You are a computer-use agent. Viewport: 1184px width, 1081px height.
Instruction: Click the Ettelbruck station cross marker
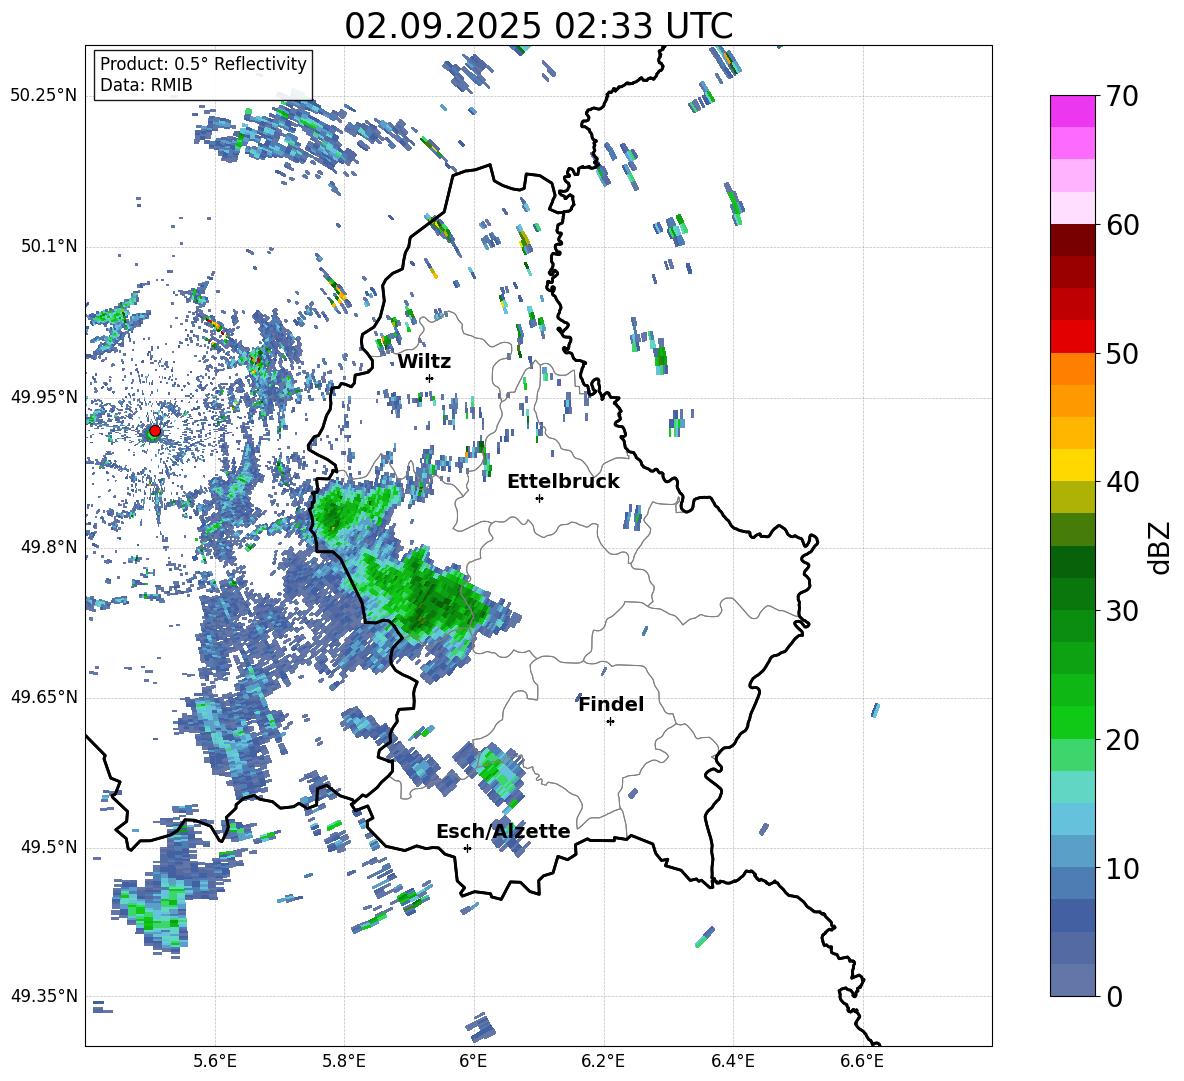click(539, 498)
